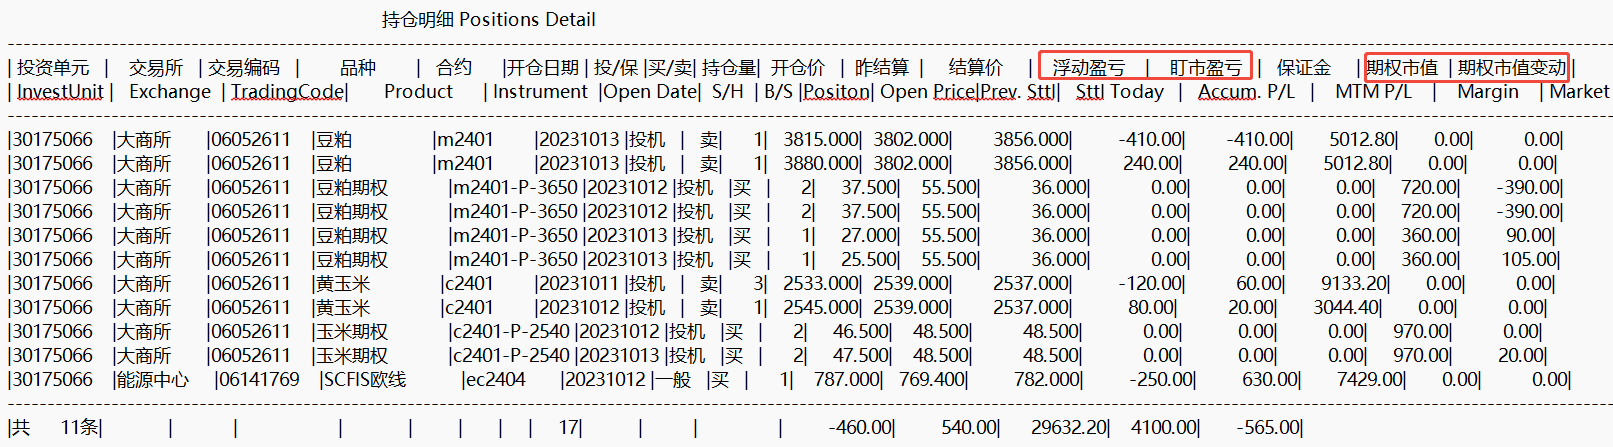The width and height of the screenshot is (1613, 447).
Task: Click the 保证金 column header
Action: pos(1304,68)
